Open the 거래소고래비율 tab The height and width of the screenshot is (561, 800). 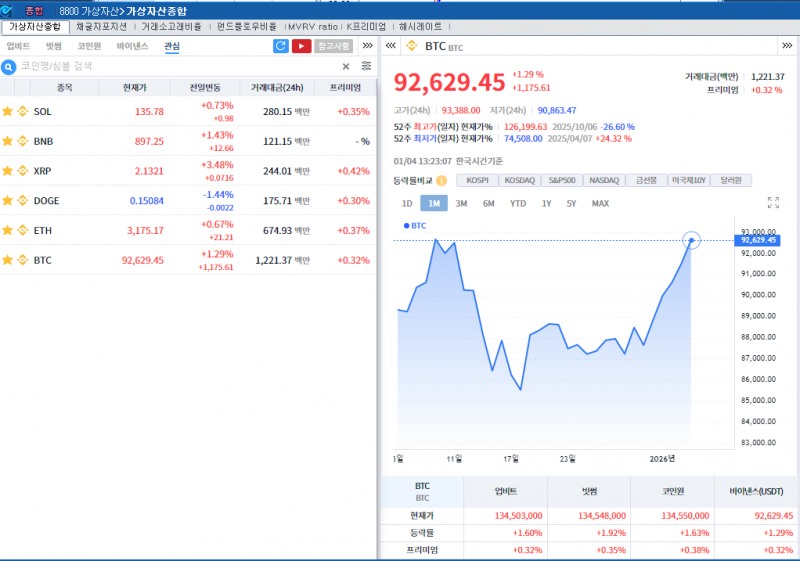point(171,27)
